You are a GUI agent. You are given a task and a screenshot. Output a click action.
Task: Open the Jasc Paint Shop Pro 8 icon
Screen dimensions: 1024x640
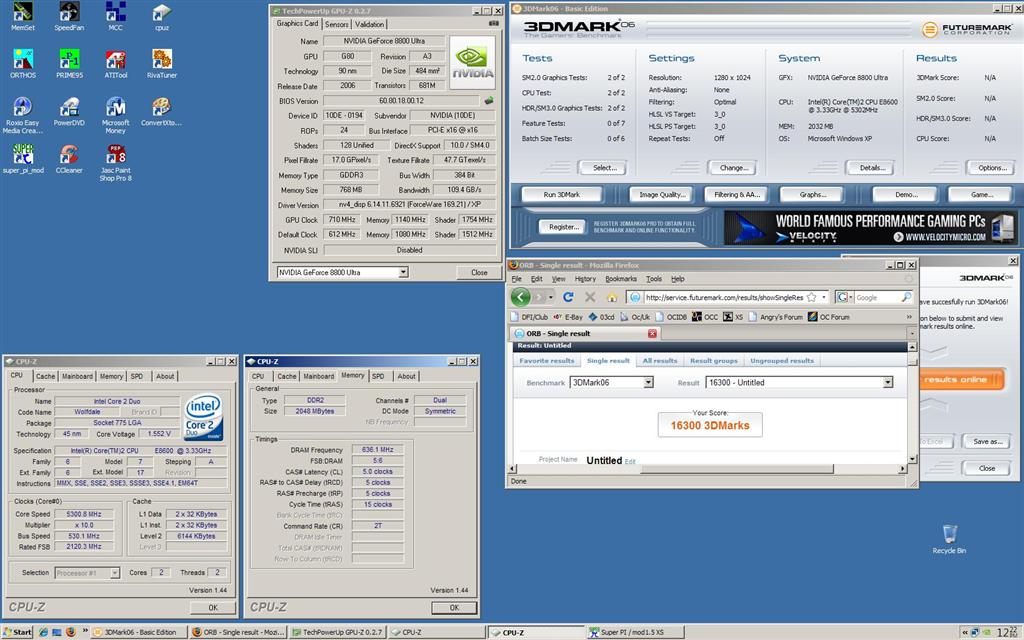pos(116,163)
